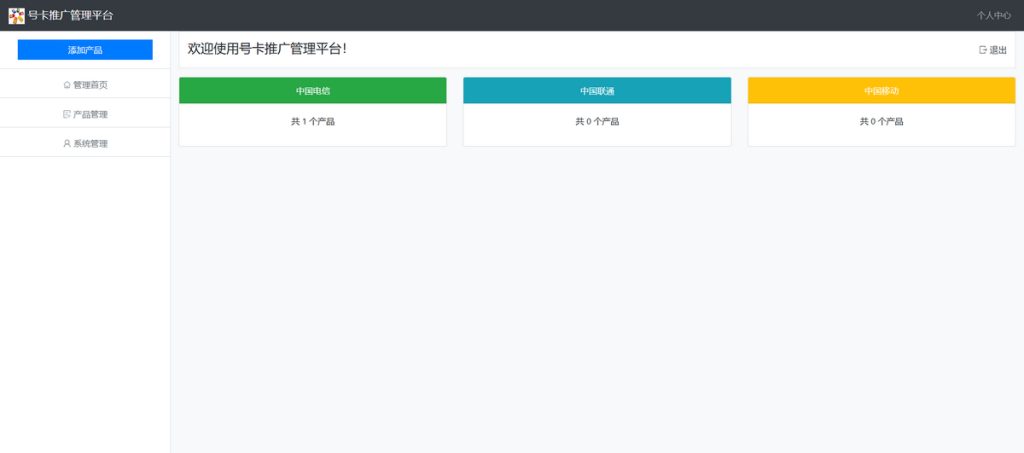Image resolution: width=1024 pixels, height=453 pixels.
Task: Click 共 0 个产品 under 中国联通
Action: [x=597, y=122]
